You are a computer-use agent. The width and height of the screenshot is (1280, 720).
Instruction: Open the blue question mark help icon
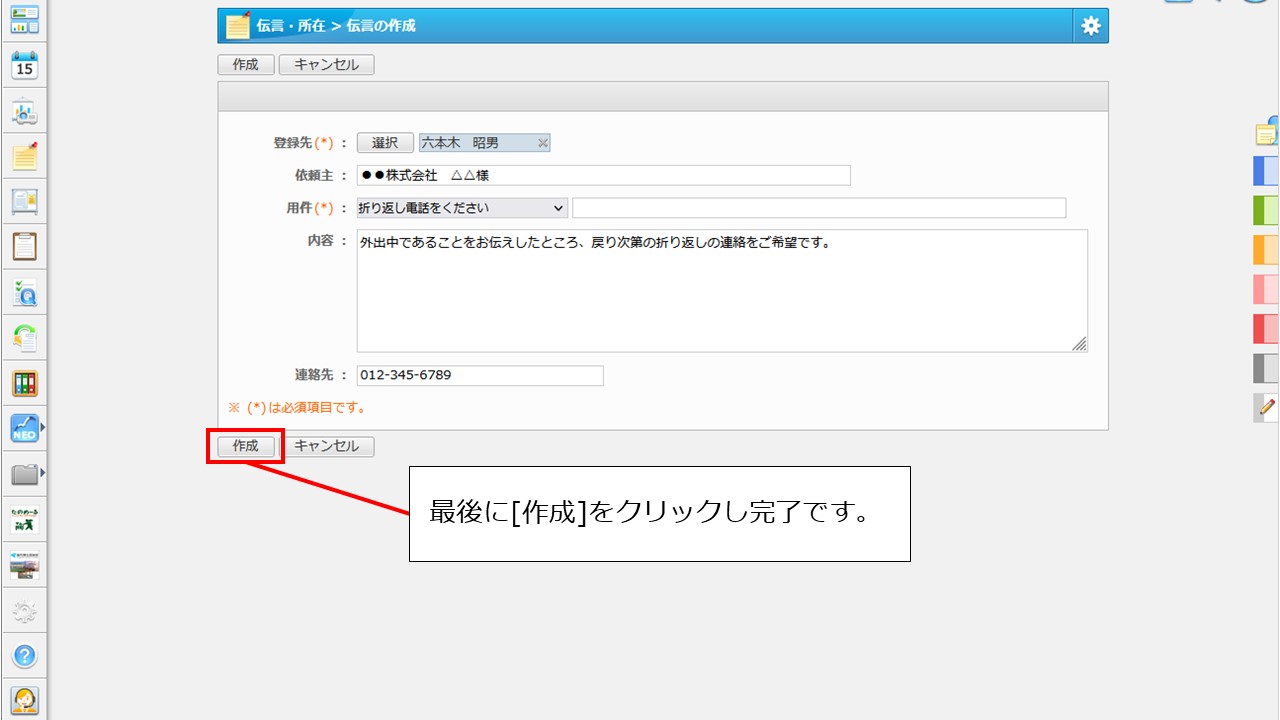coord(24,656)
